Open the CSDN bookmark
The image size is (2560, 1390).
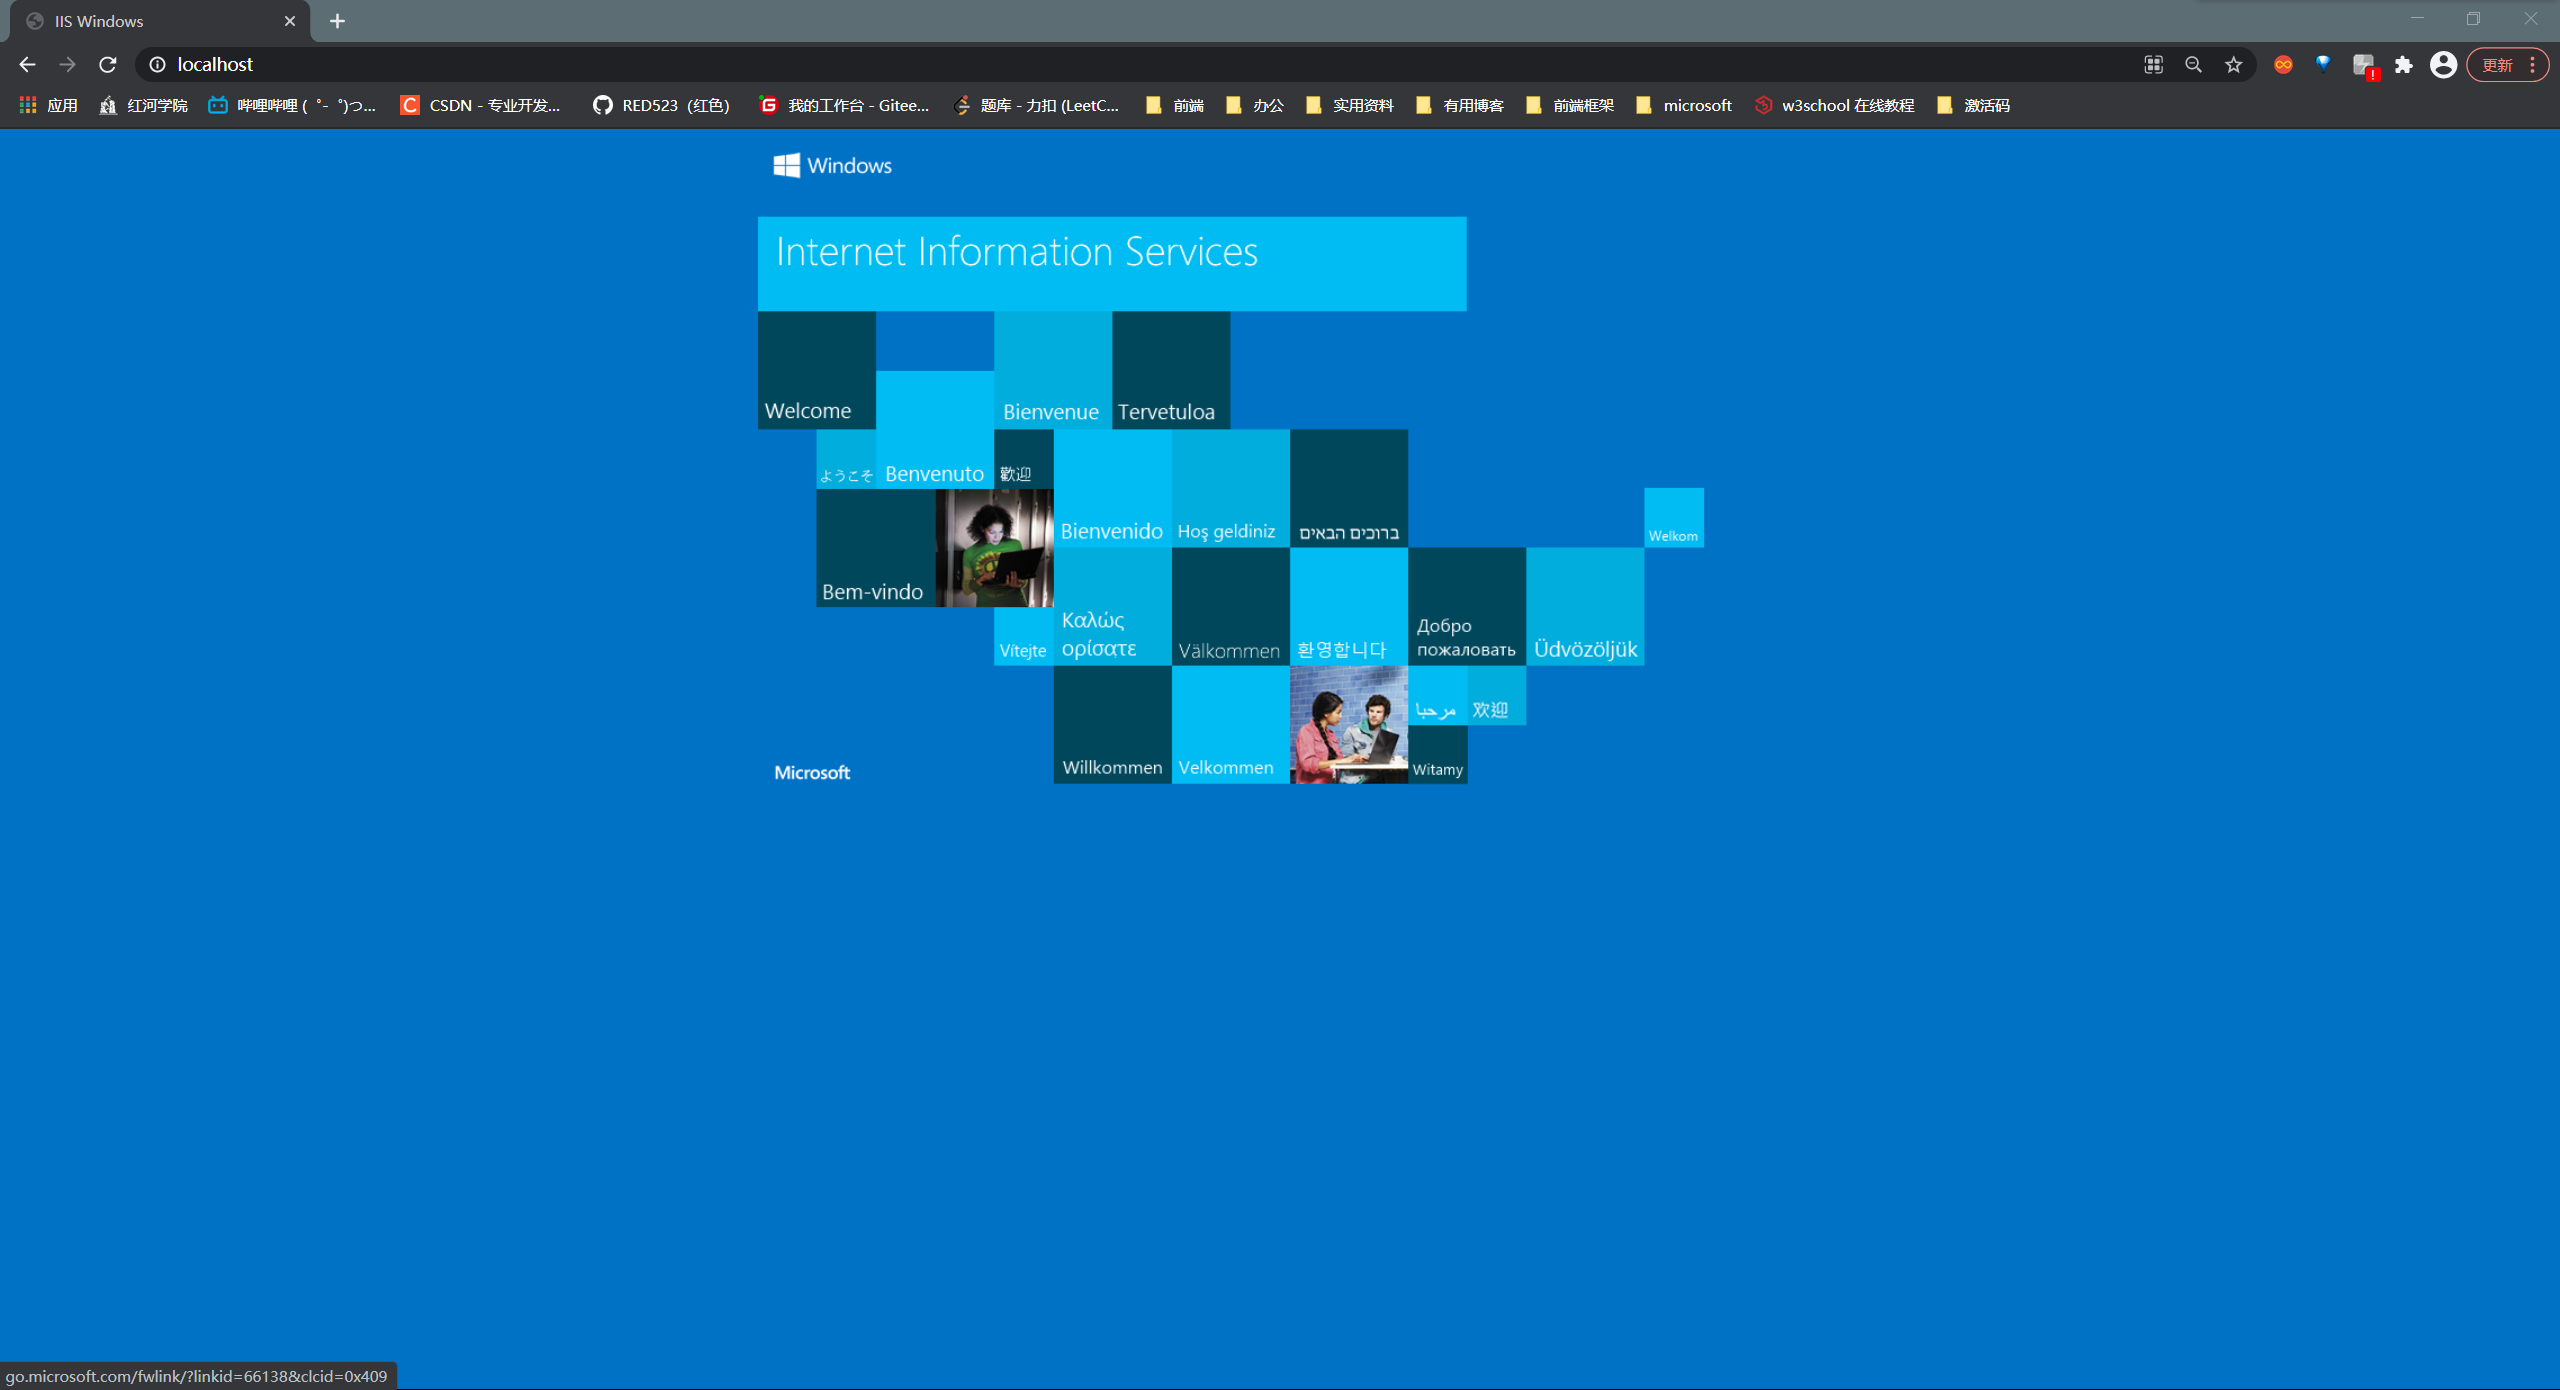[481, 105]
